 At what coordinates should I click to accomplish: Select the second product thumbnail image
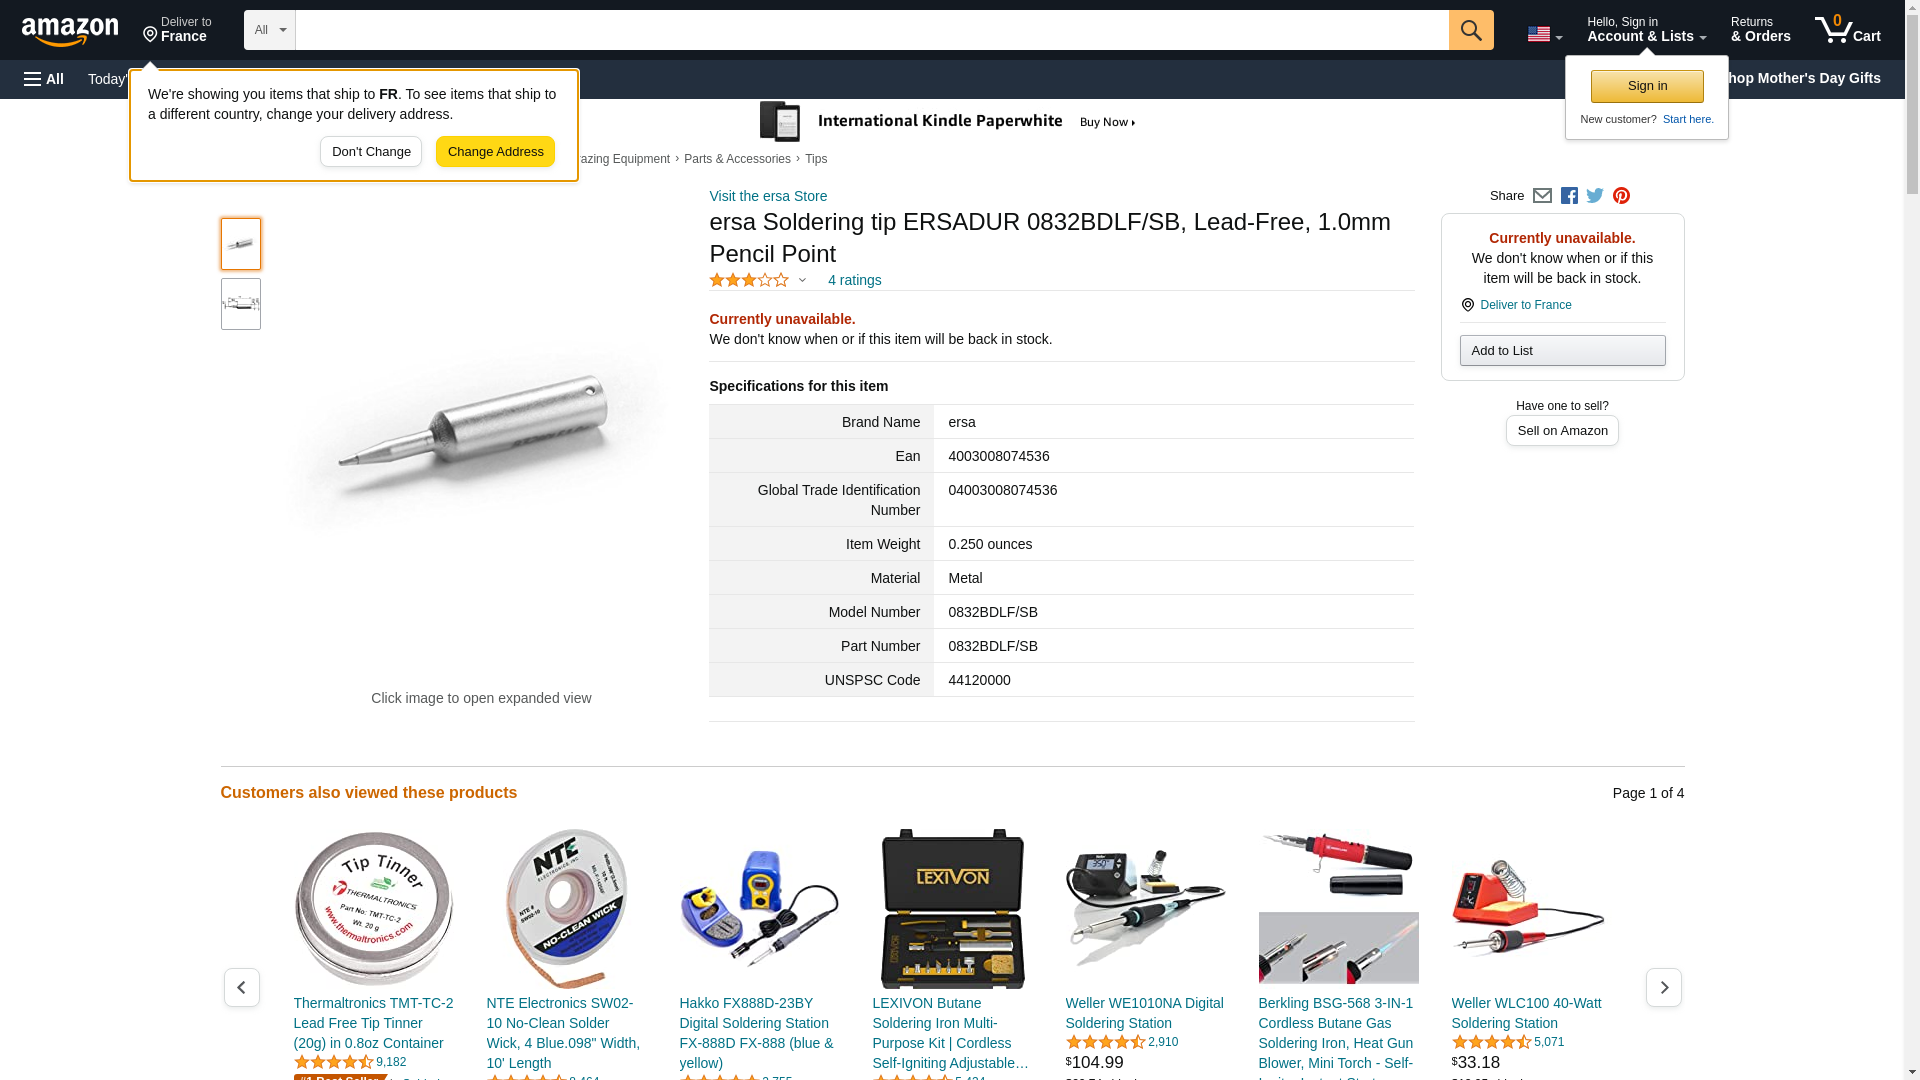[241, 304]
